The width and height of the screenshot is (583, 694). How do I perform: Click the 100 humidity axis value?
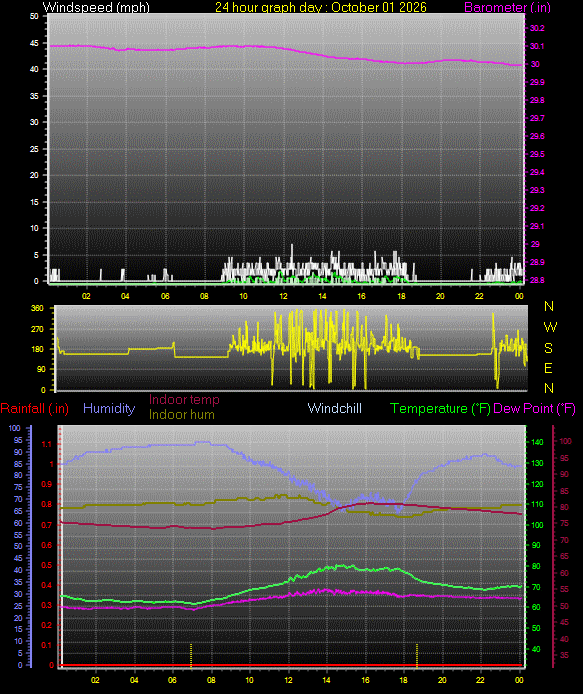(15, 428)
